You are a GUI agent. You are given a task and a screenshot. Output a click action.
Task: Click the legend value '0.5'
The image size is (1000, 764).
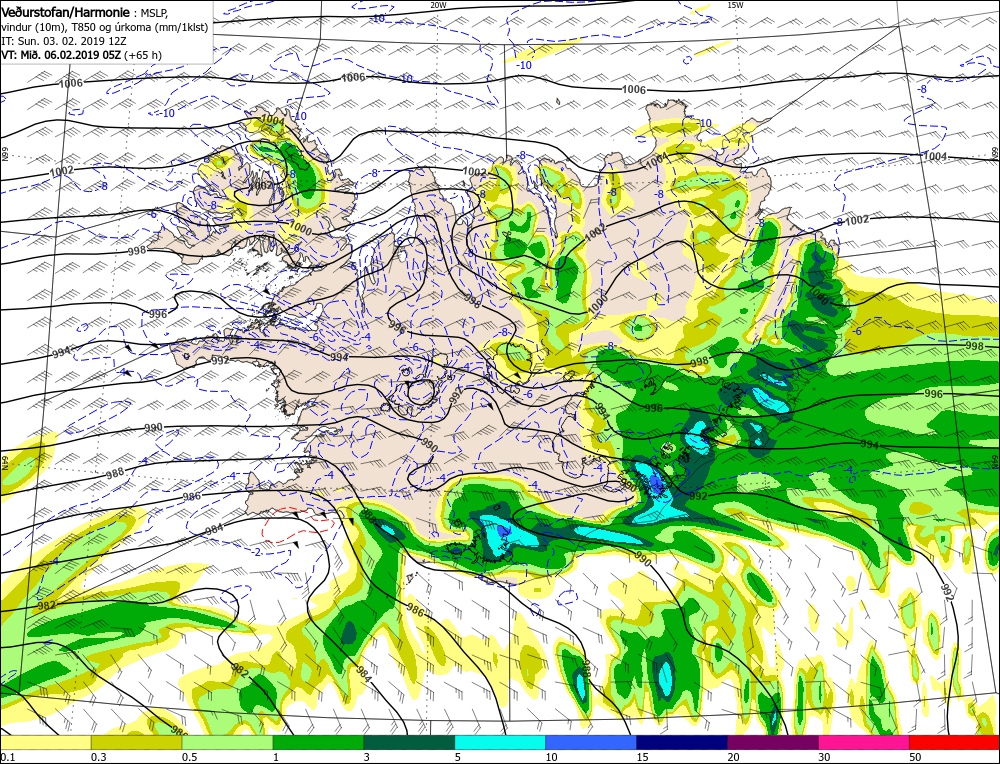(189, 757)
